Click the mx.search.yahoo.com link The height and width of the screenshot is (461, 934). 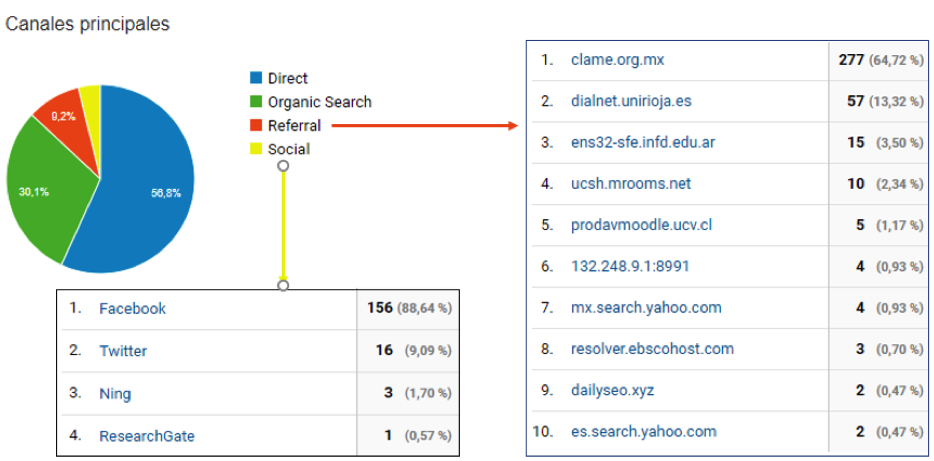click(645, 308)
